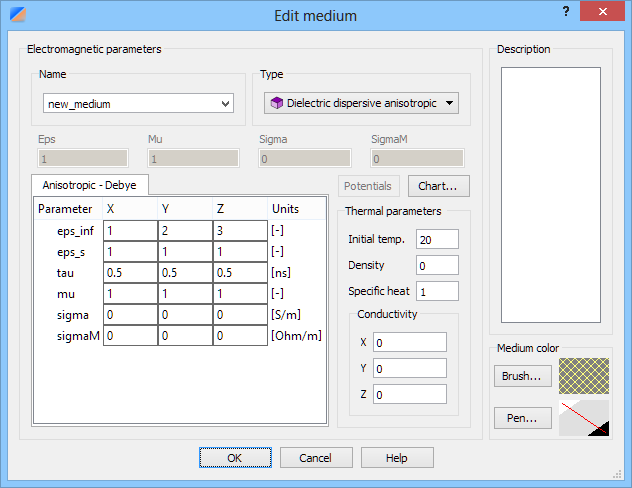Viewport: 632px width, 488px height.
Task: Confirm with the OK button
Action: (x=235, y=458)
